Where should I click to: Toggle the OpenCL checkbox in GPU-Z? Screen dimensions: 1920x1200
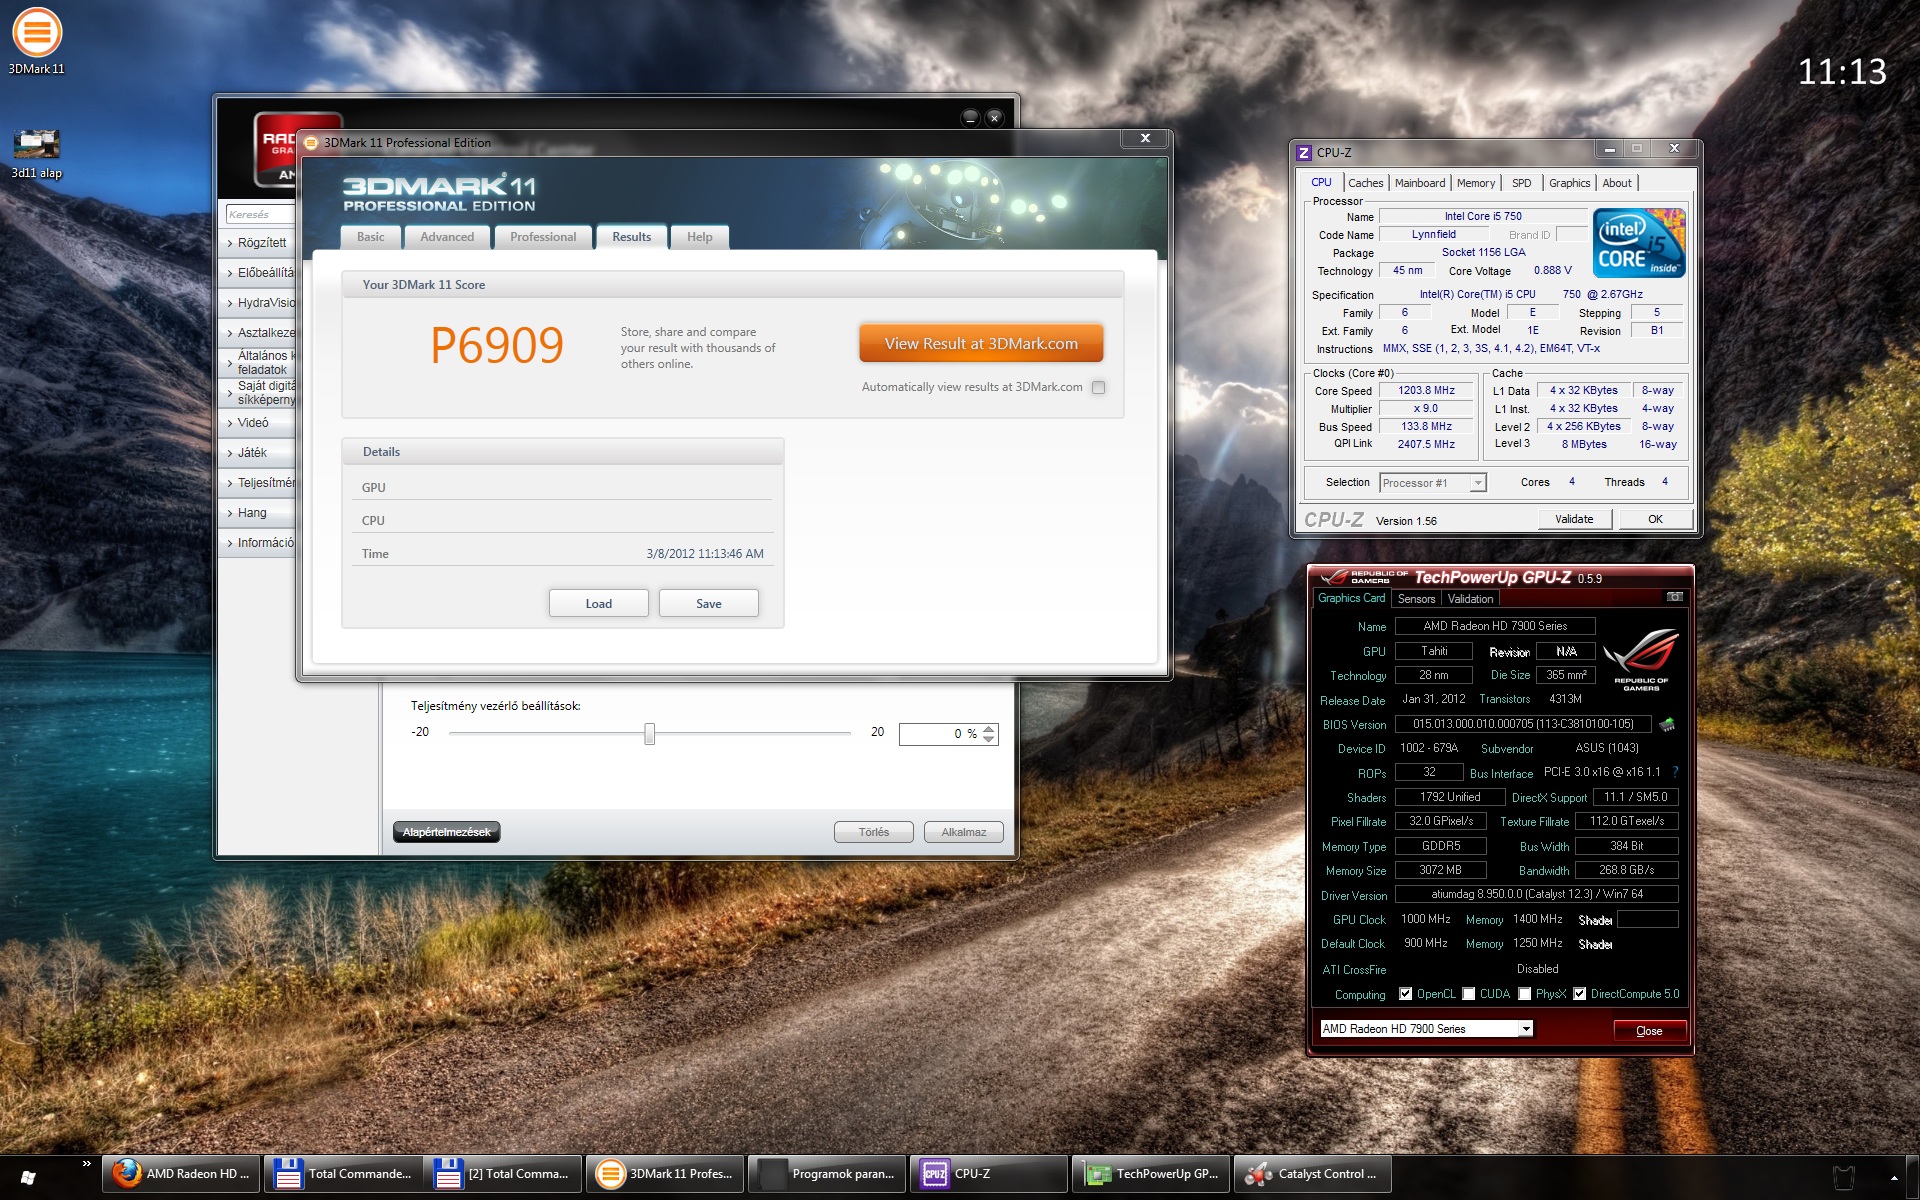(x=1406, y=994)
